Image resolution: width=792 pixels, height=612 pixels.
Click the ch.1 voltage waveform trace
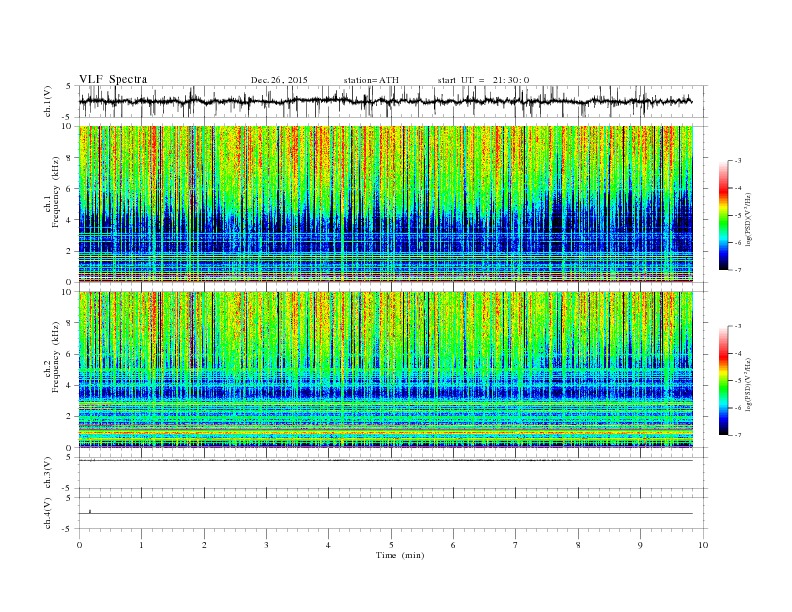coord(385,101)
